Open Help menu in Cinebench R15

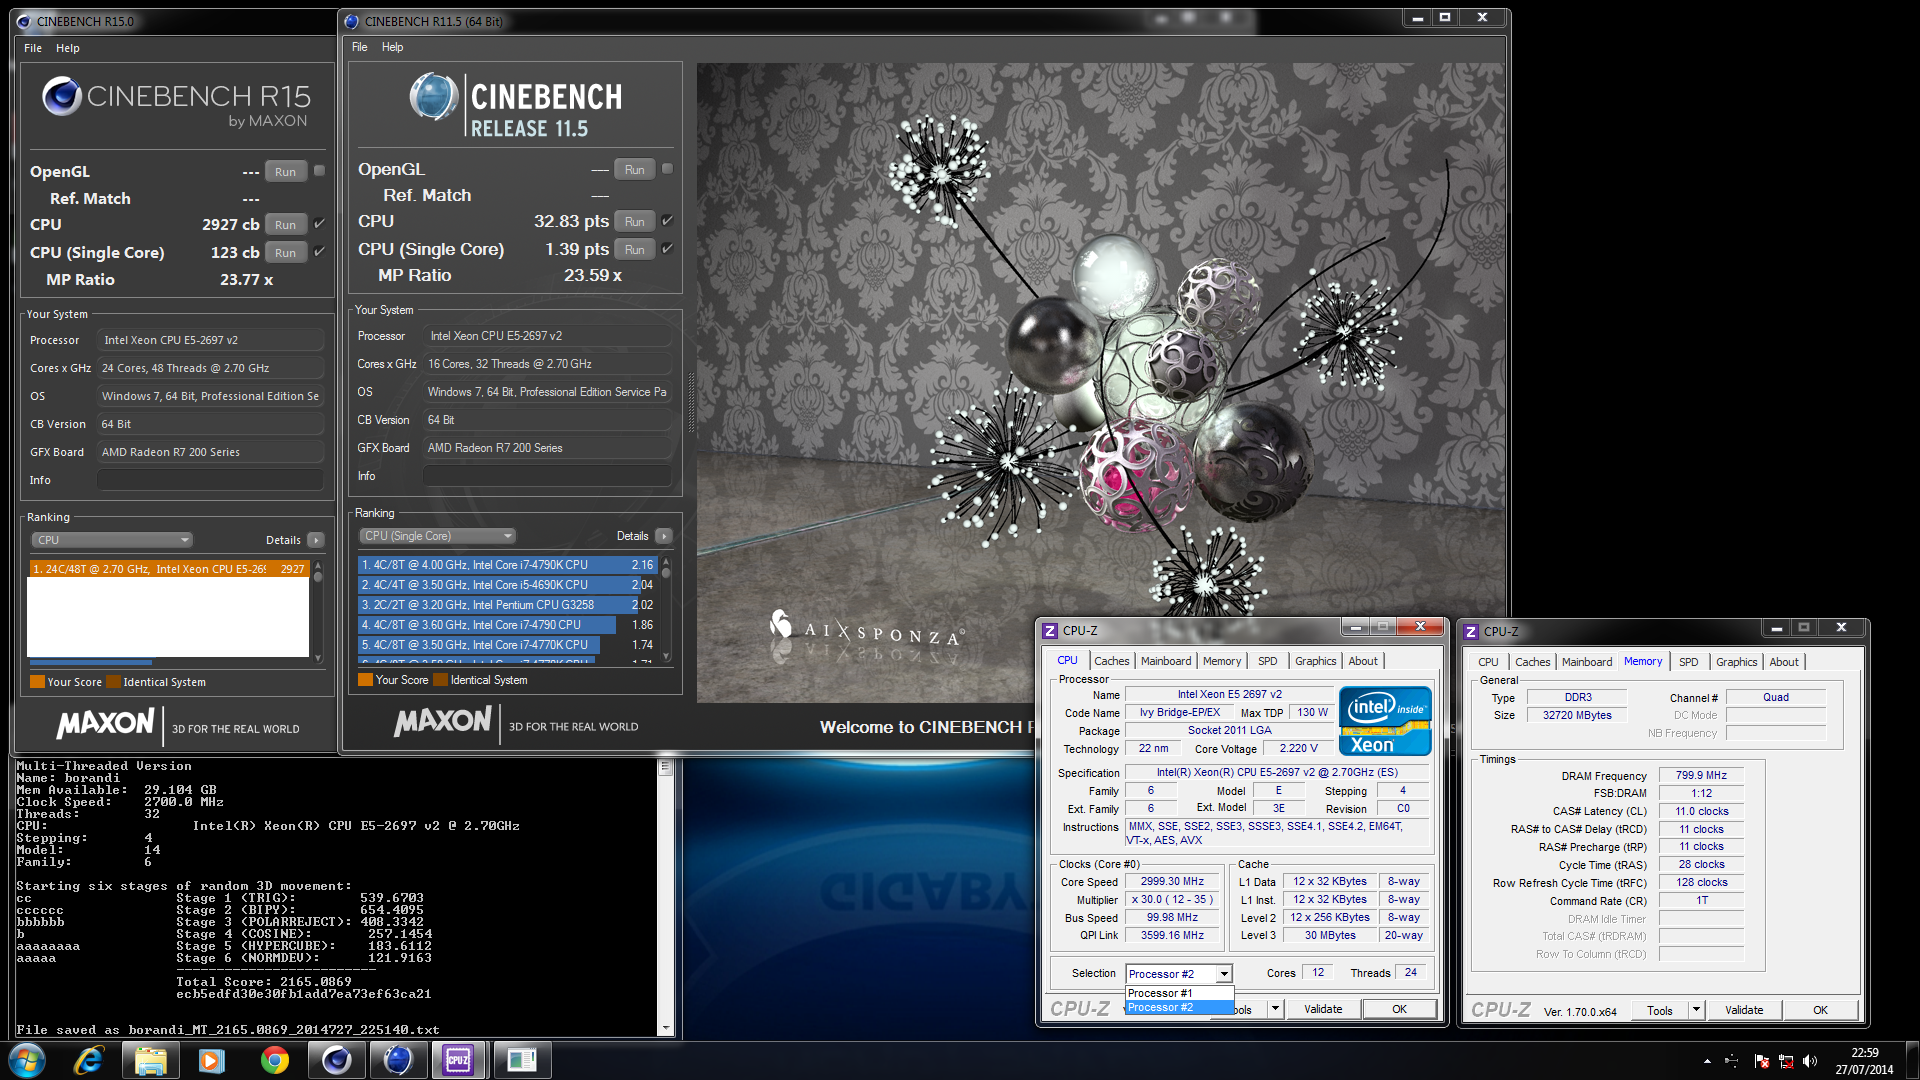[x=68, y=48]
